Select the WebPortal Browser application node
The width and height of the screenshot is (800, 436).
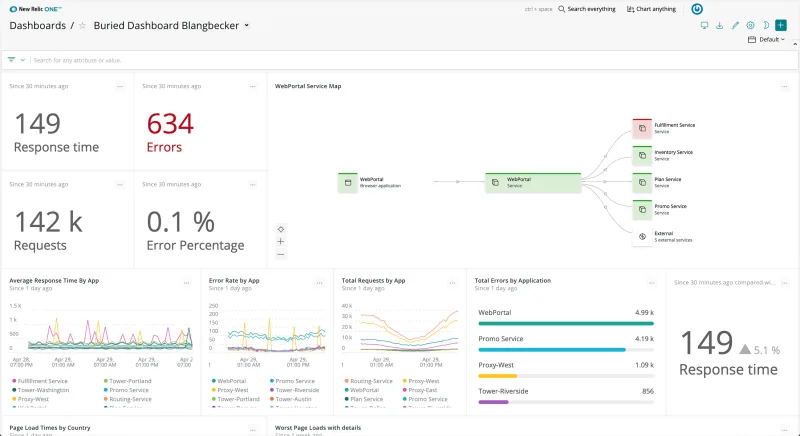(347, 183)
